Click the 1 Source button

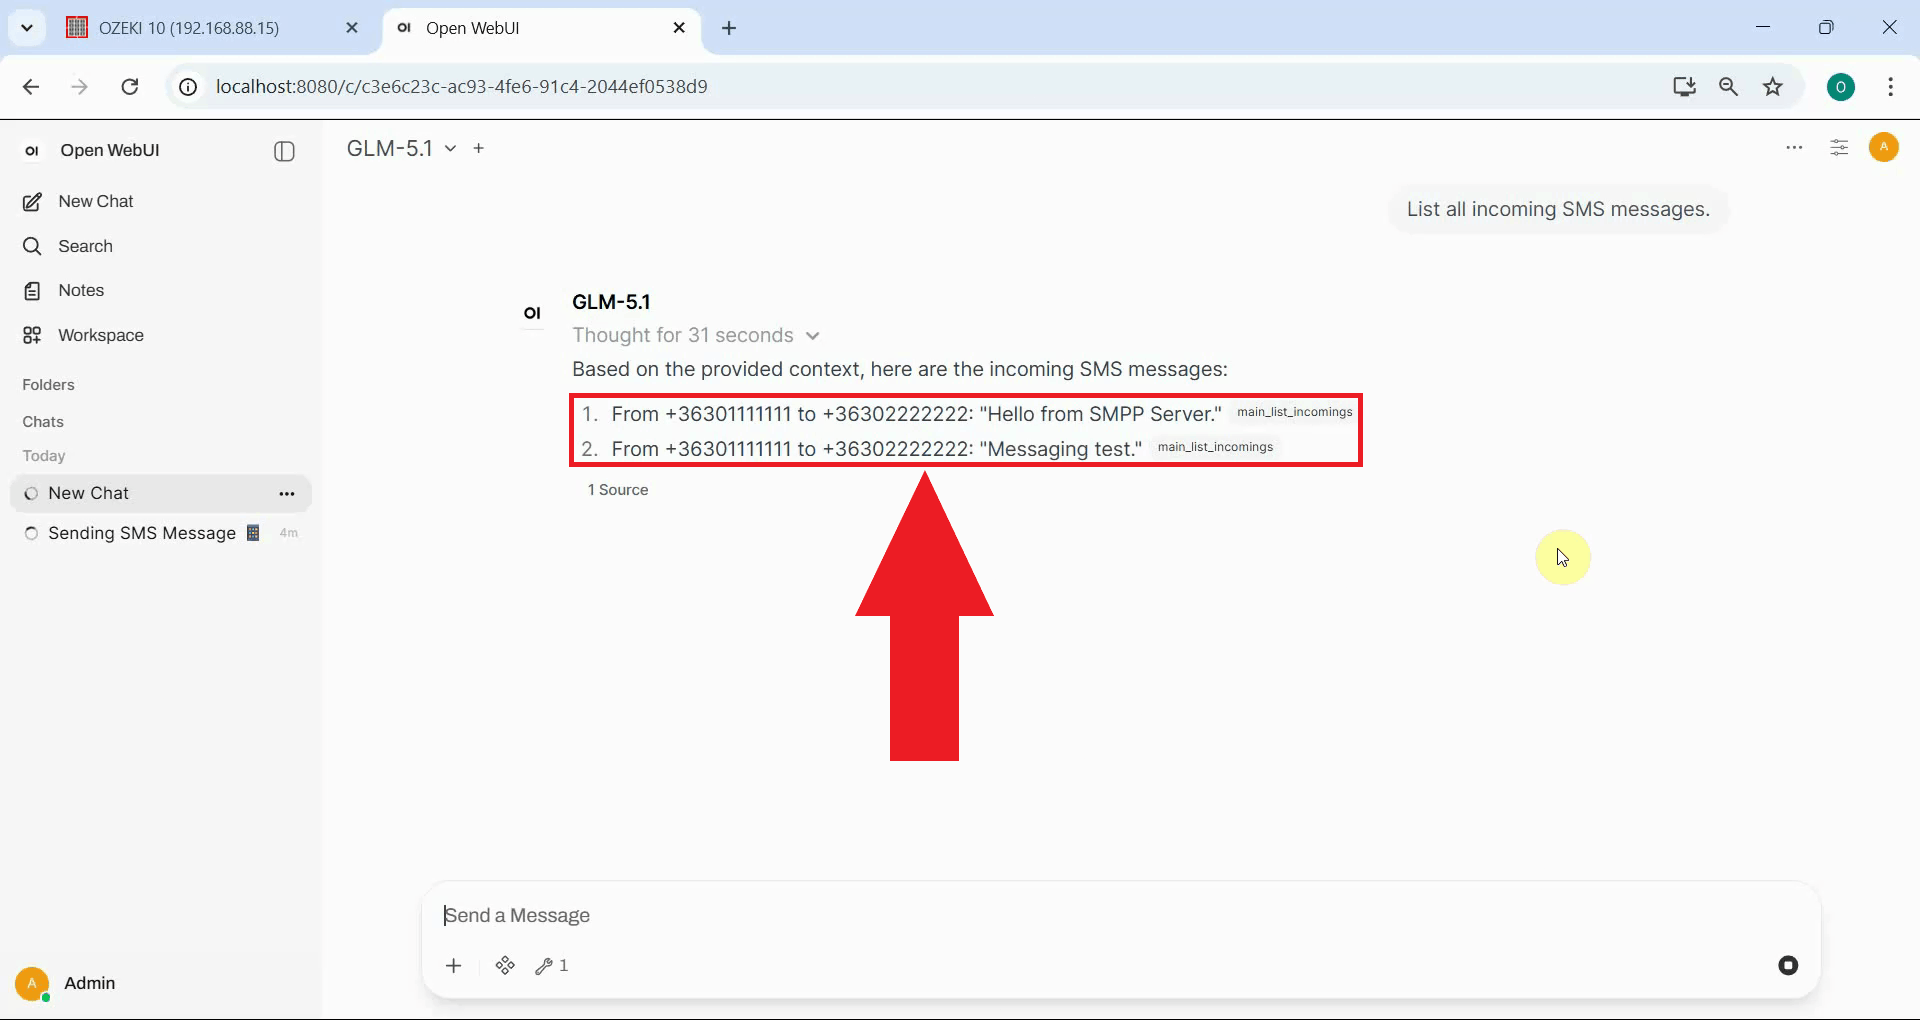pos(618,490)
